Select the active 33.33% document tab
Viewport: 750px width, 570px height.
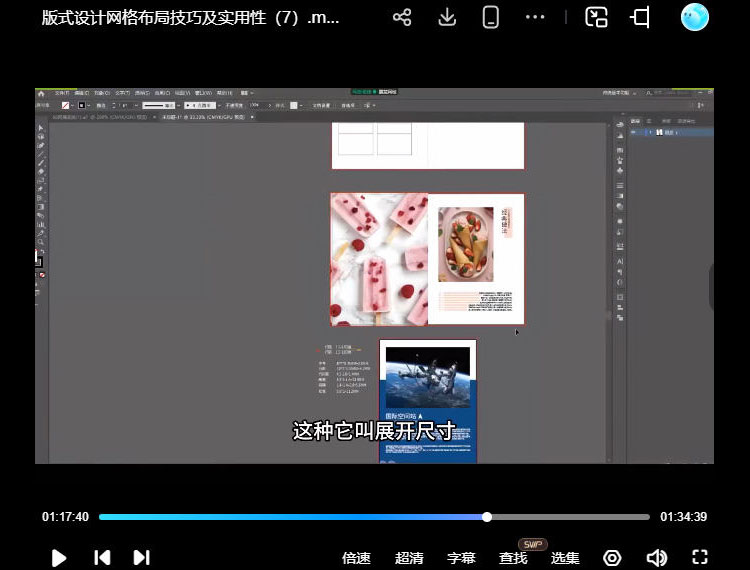pos(202,117)
